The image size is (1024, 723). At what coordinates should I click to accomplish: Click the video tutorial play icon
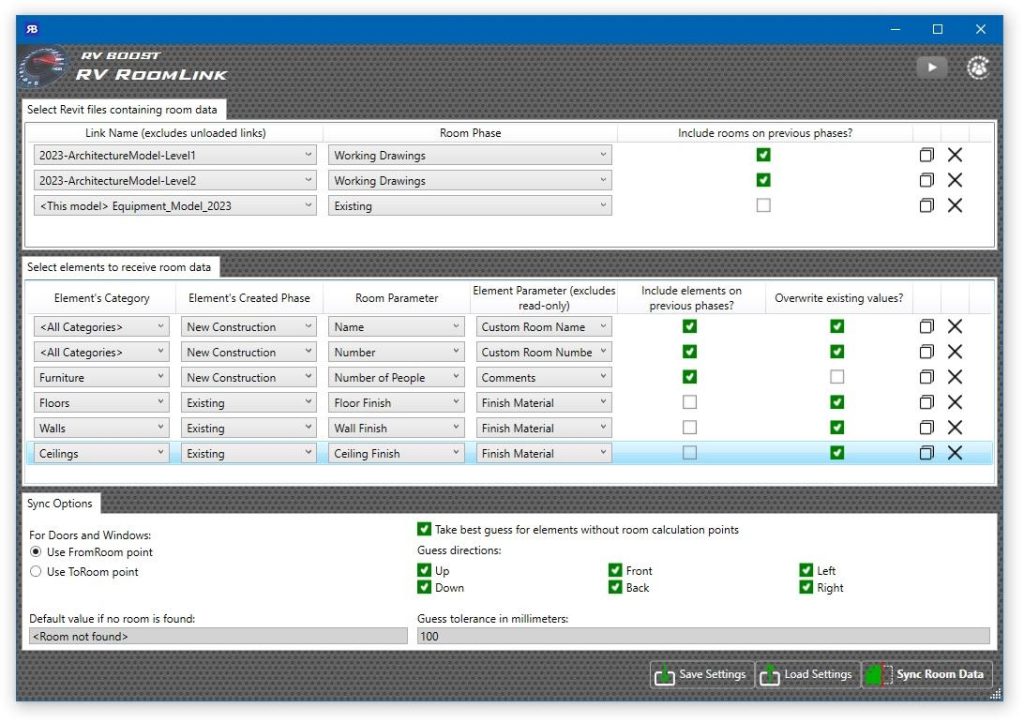932,67
